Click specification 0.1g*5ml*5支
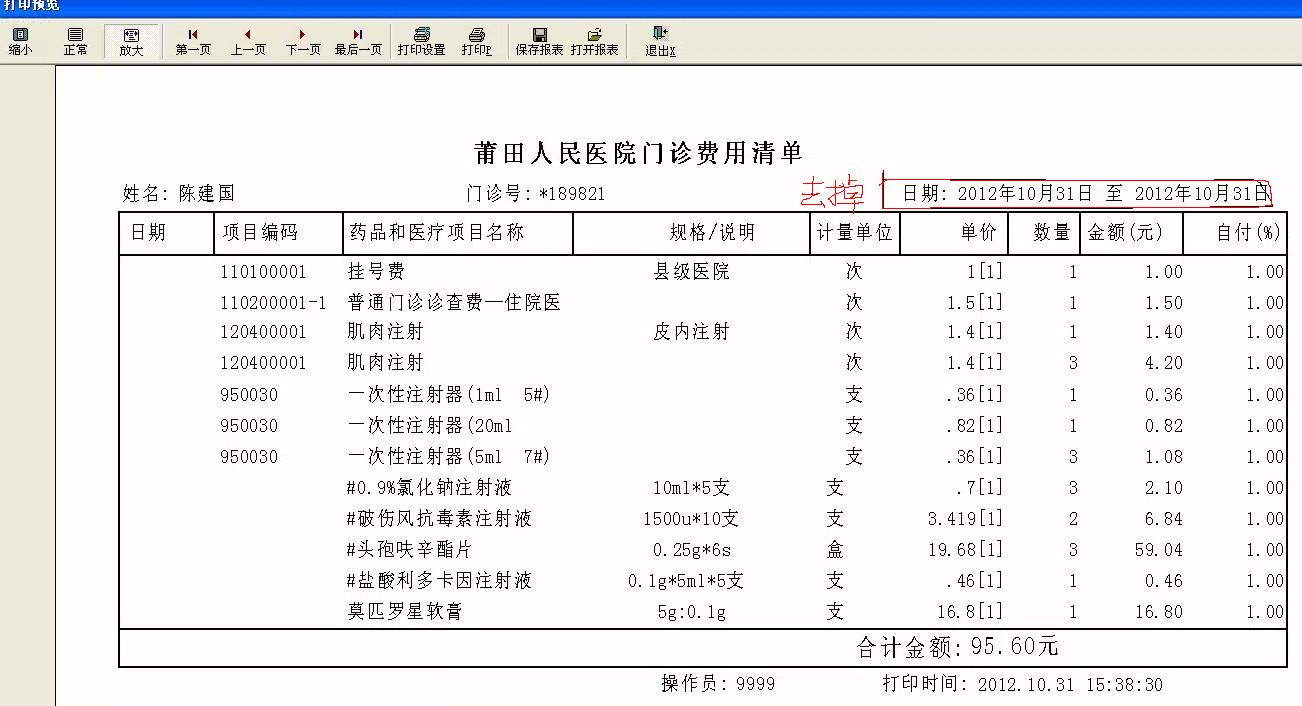 686,581
